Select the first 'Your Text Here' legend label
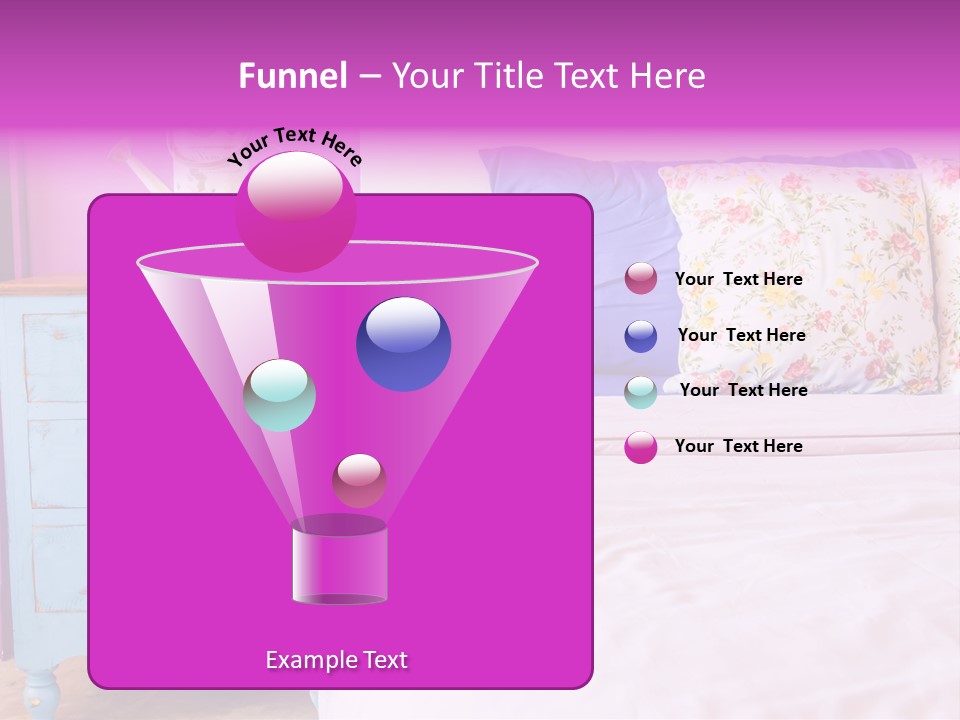Image resolution: width=960 pixels, height=720 pixels. click(740, 279)
